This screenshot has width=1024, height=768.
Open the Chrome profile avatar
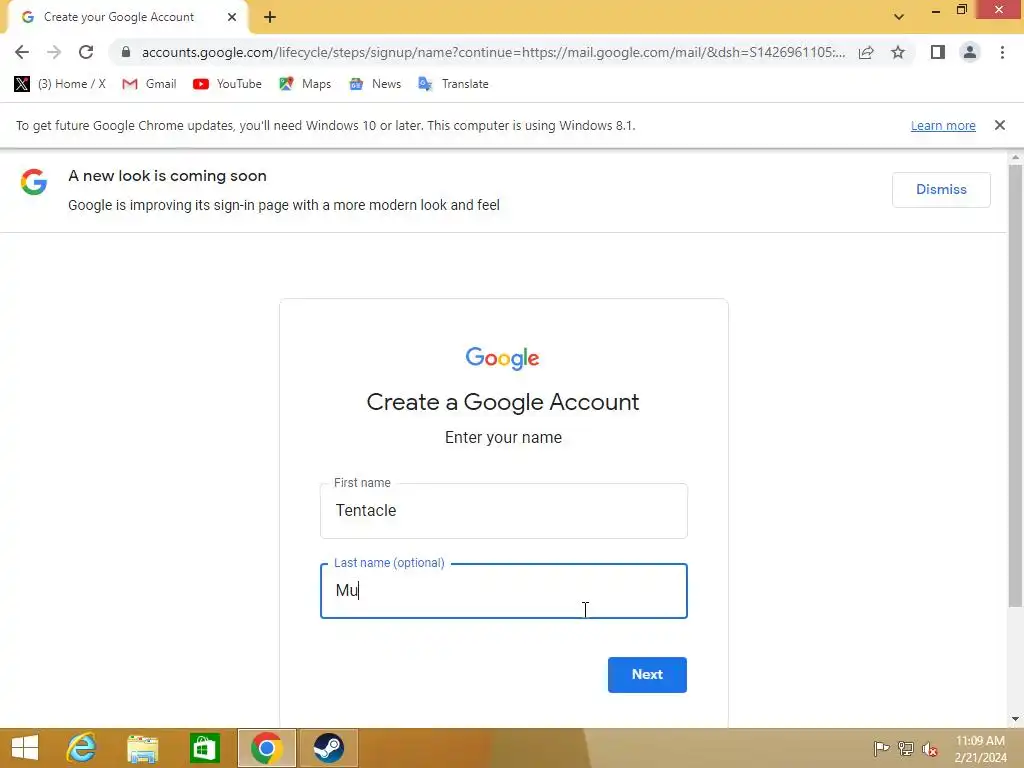click(x=970, y=52)
